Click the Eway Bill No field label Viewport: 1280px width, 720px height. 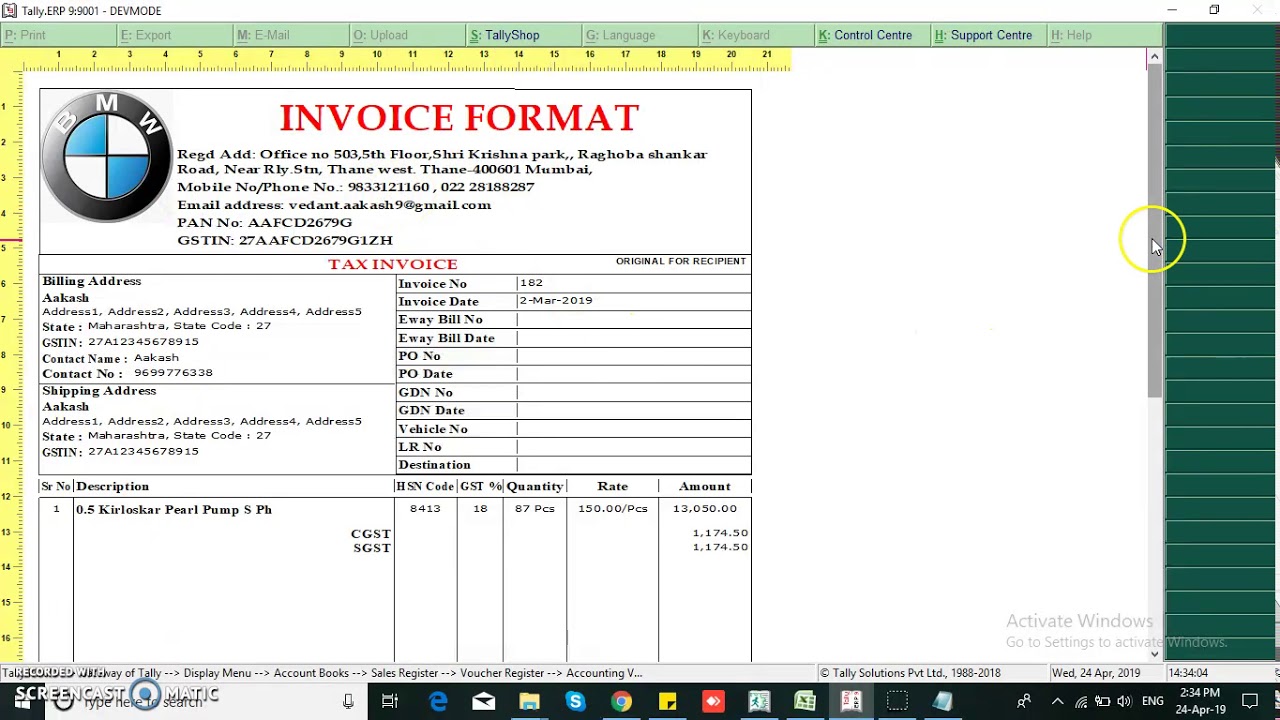click(440, 319)
